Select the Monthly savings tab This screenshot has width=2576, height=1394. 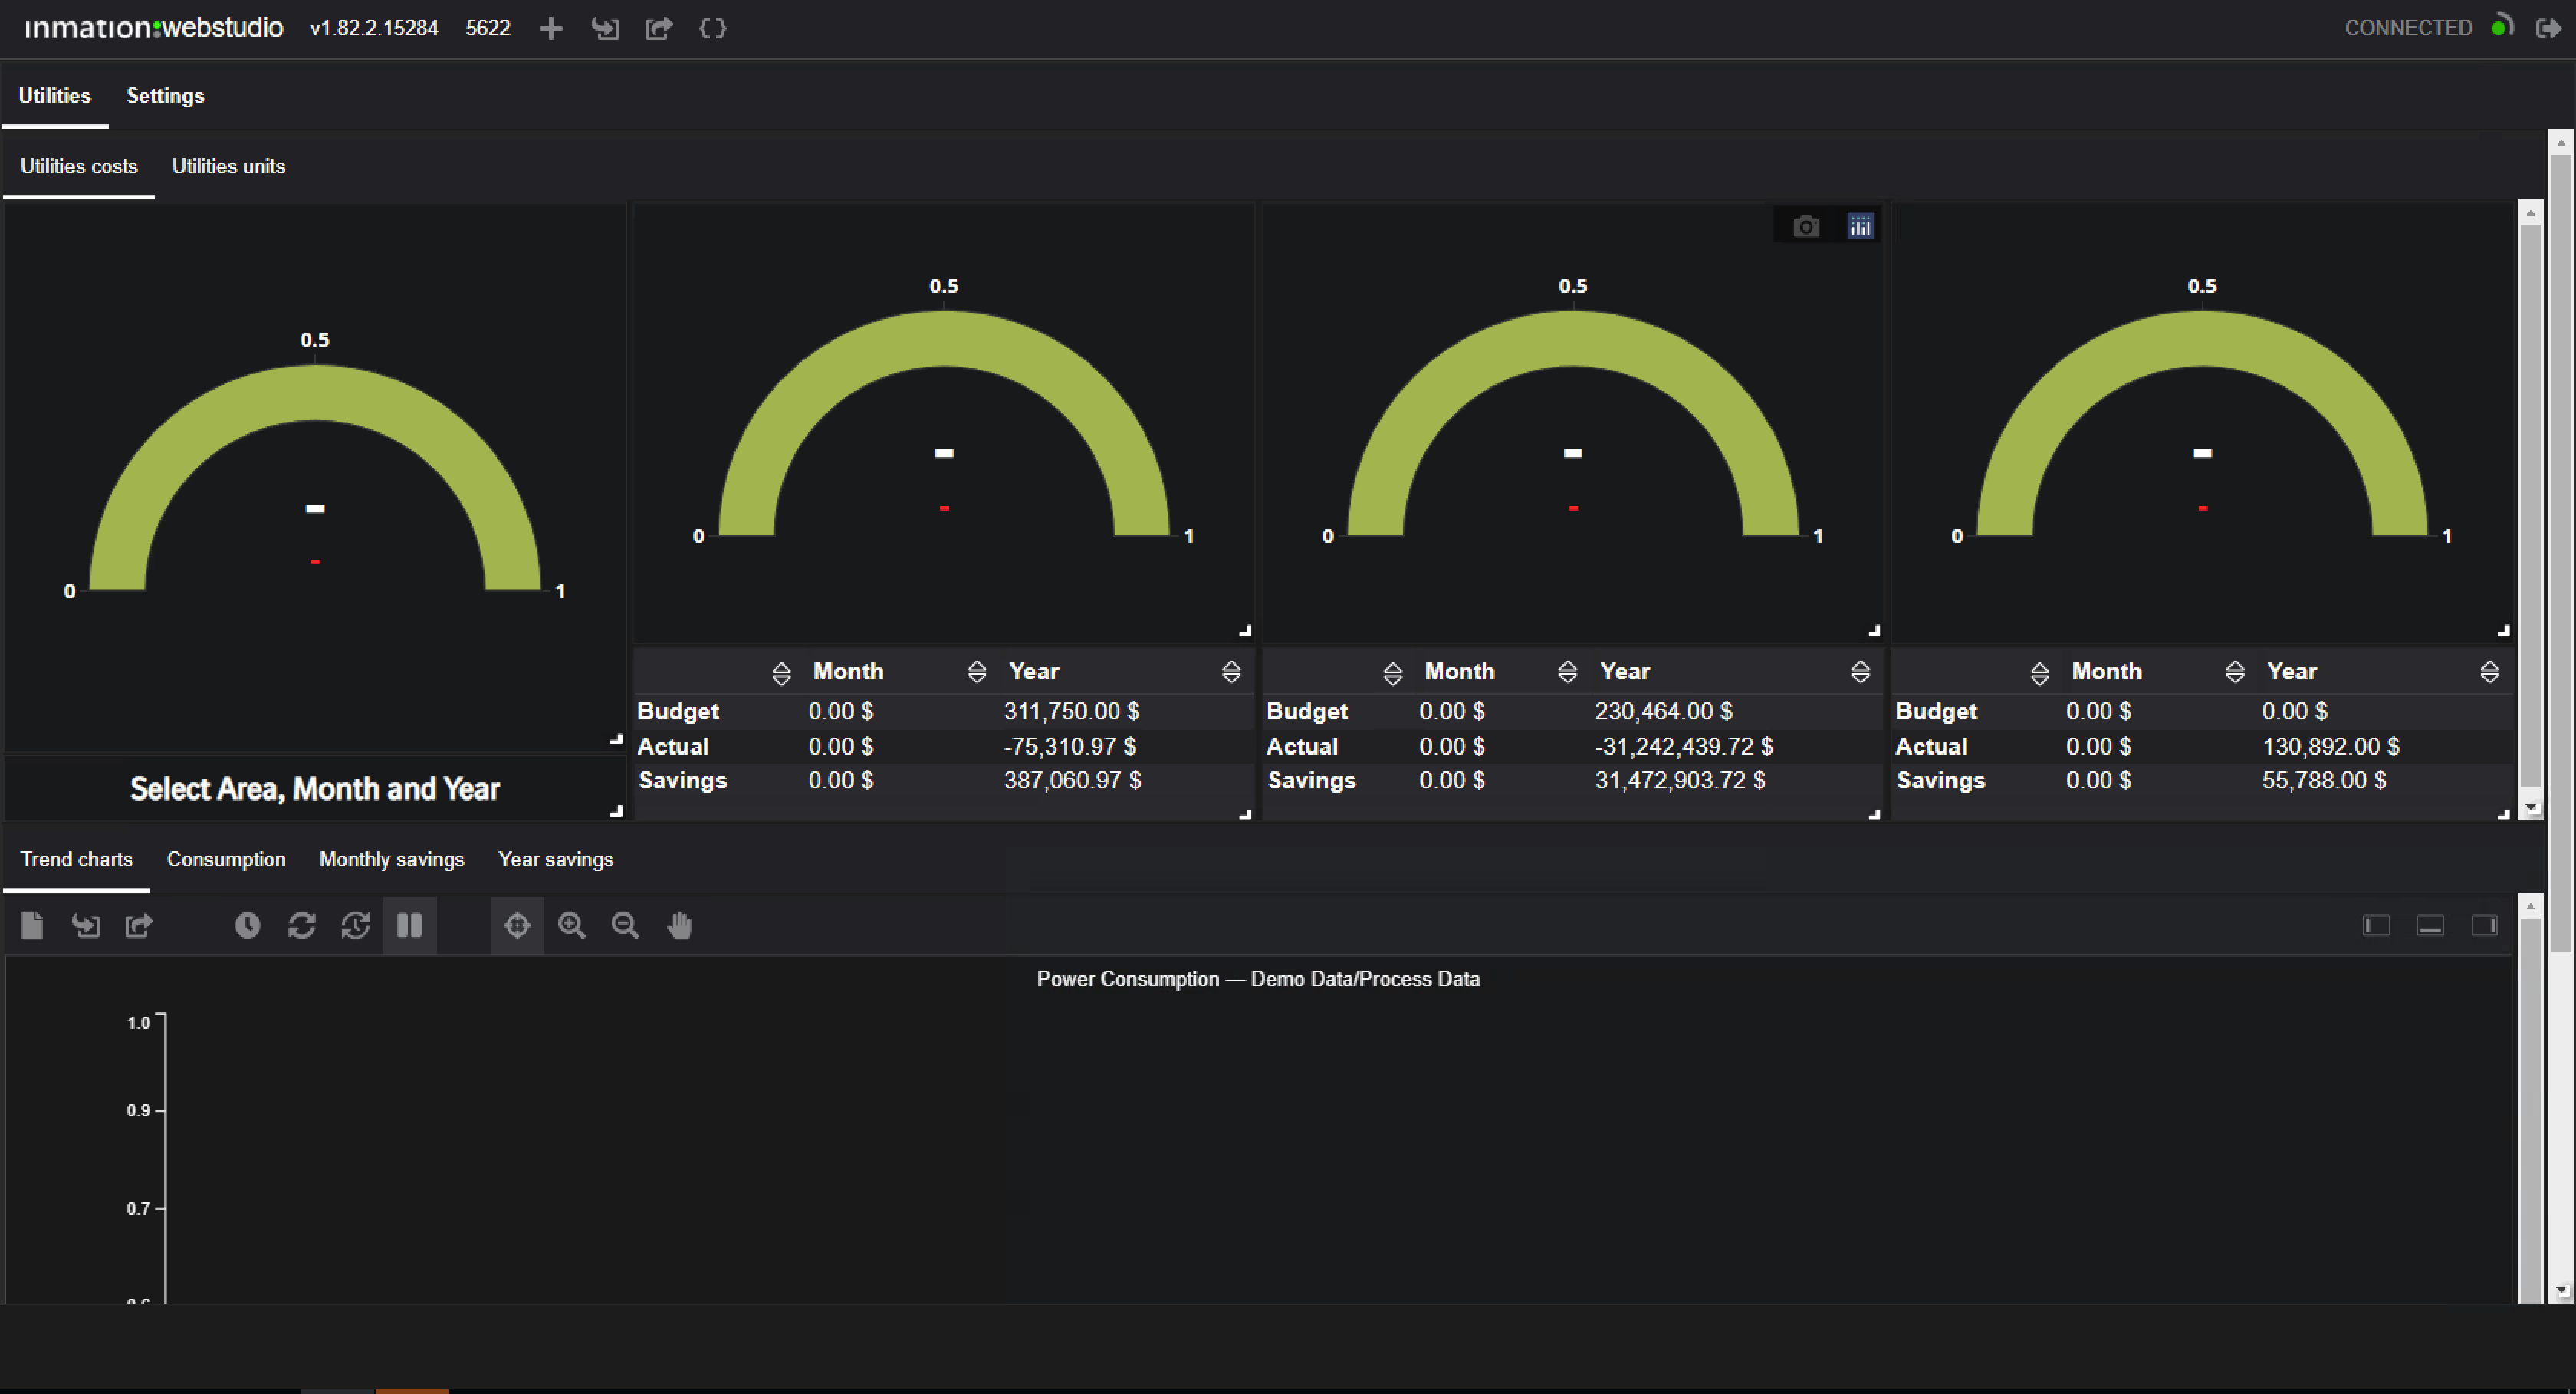(x=391, y=859)
